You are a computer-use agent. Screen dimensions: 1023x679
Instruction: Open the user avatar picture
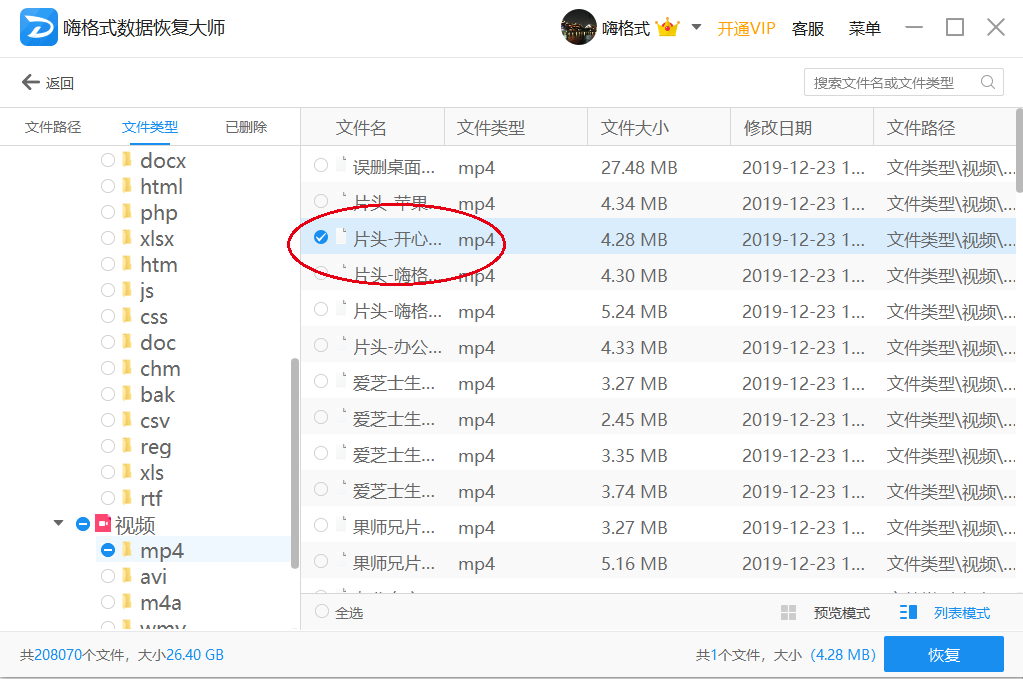point(578,27)
